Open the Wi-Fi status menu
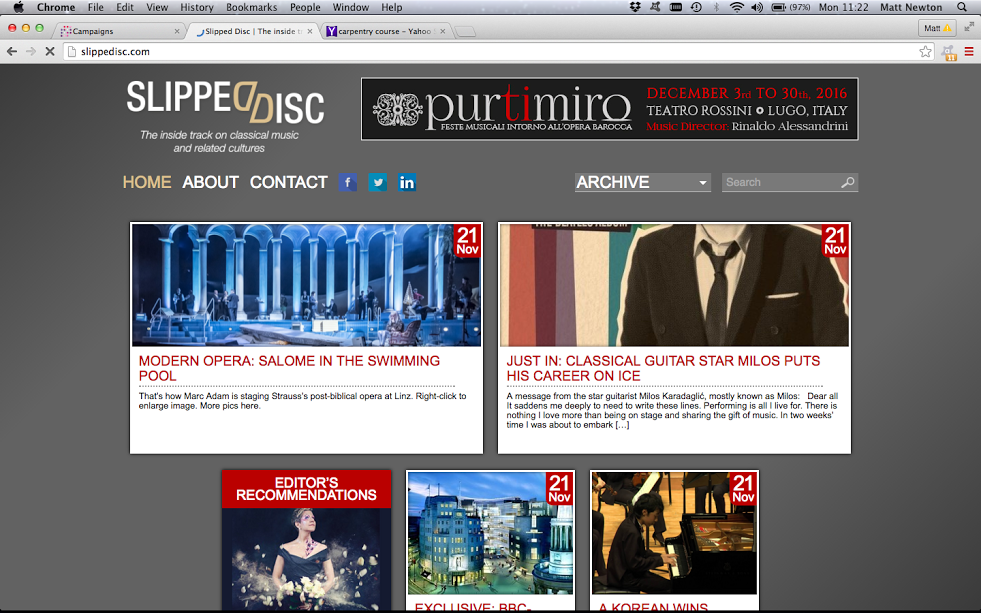Screen dimensions: 981x613 coord(737,8)
